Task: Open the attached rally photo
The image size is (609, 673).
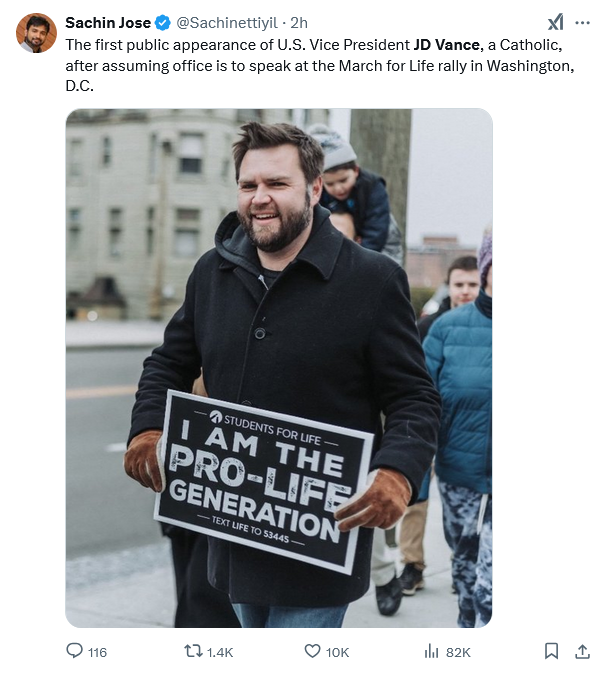Action: click(279, 368)
